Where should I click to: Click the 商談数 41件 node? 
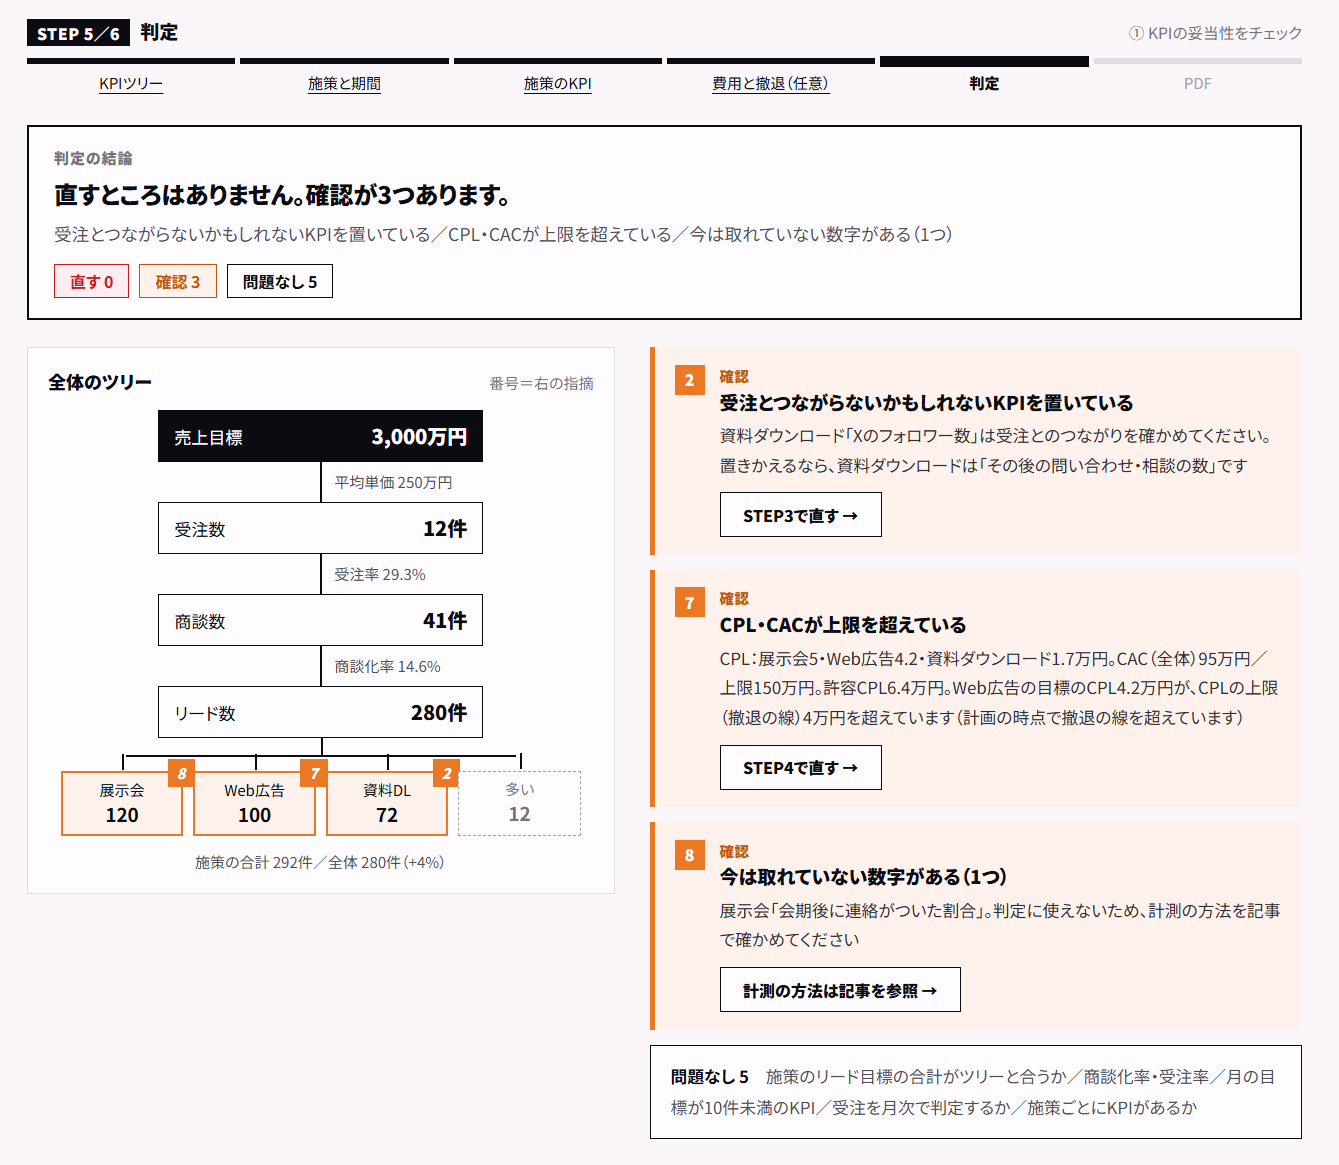[x=320, y=620]
